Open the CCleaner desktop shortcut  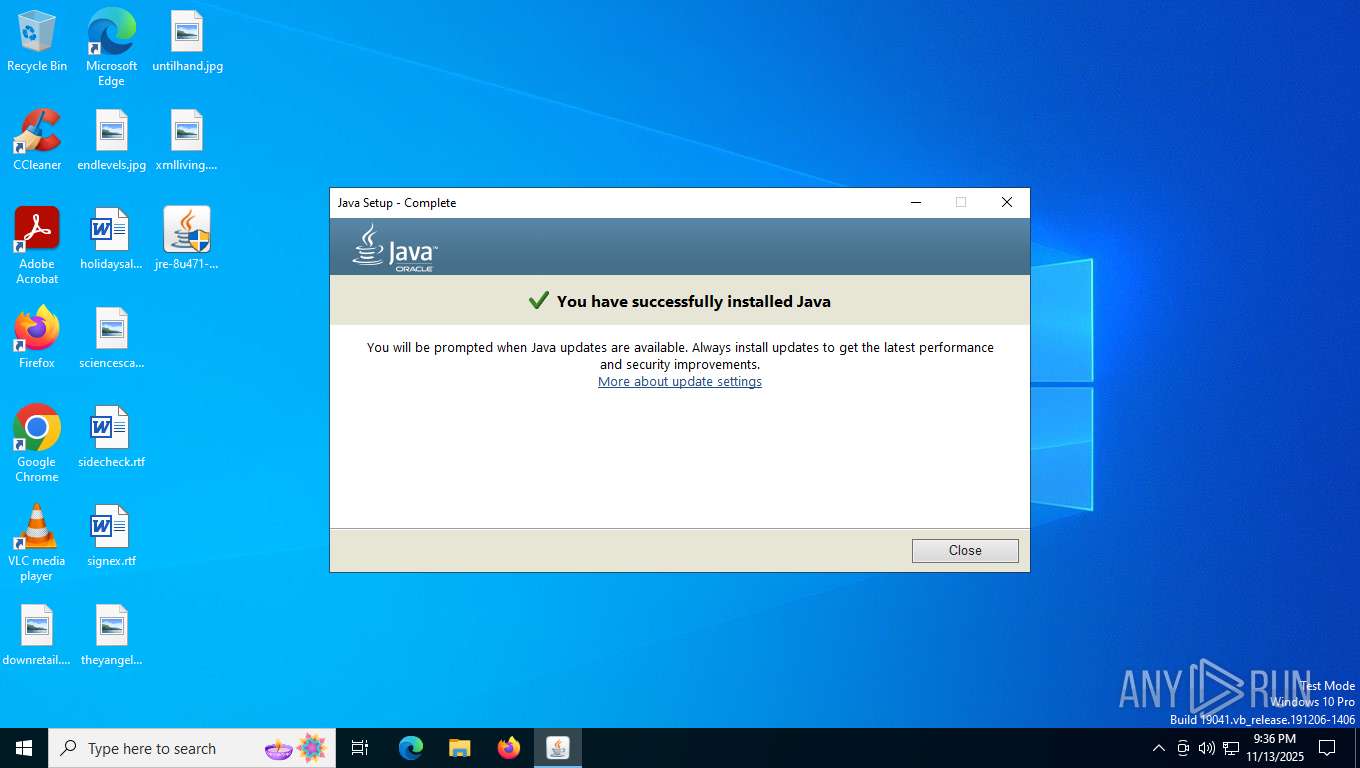pos(37,140)
